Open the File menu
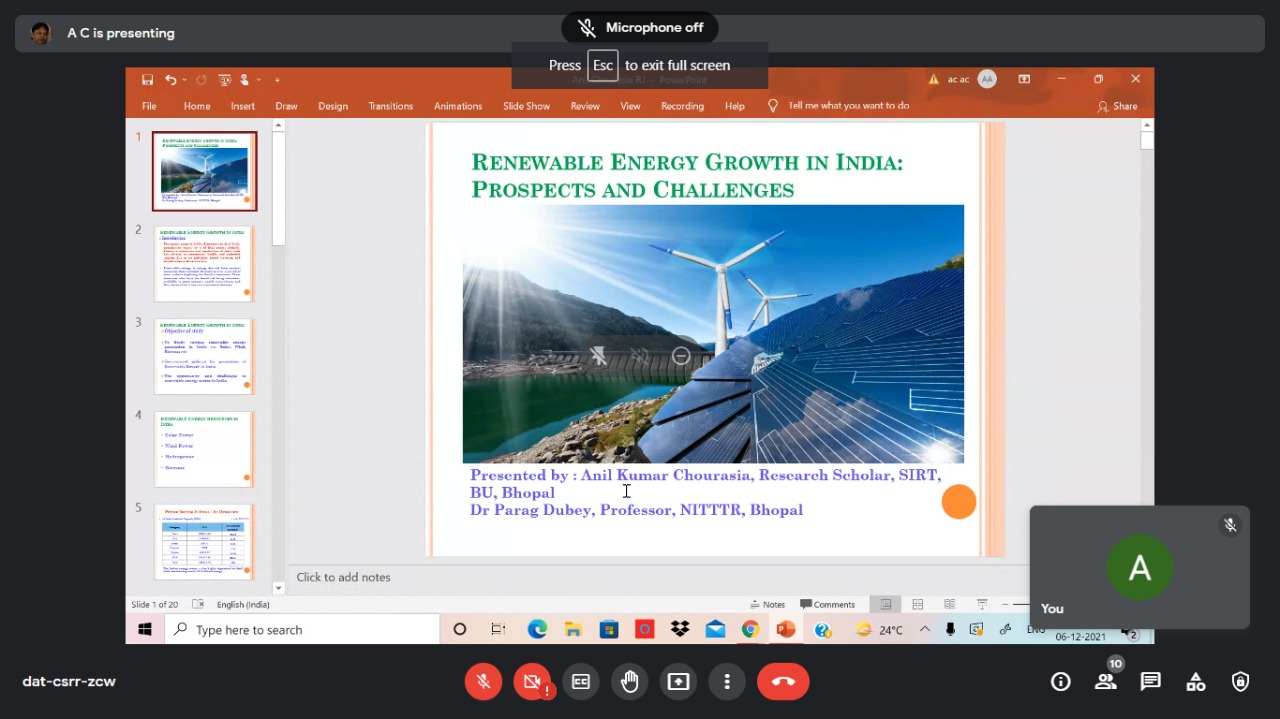 pyautogui.click(x=149, y=106)
